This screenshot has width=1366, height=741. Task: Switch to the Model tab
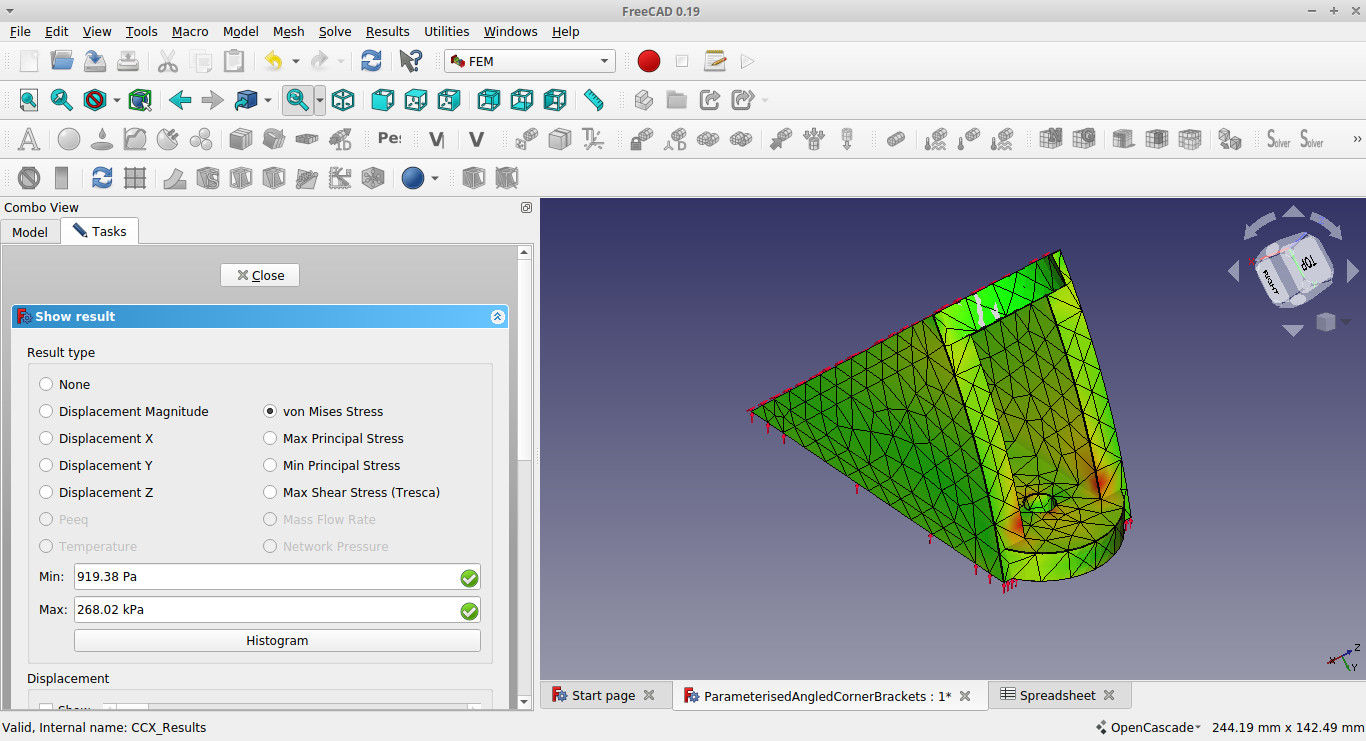point(30,231)
